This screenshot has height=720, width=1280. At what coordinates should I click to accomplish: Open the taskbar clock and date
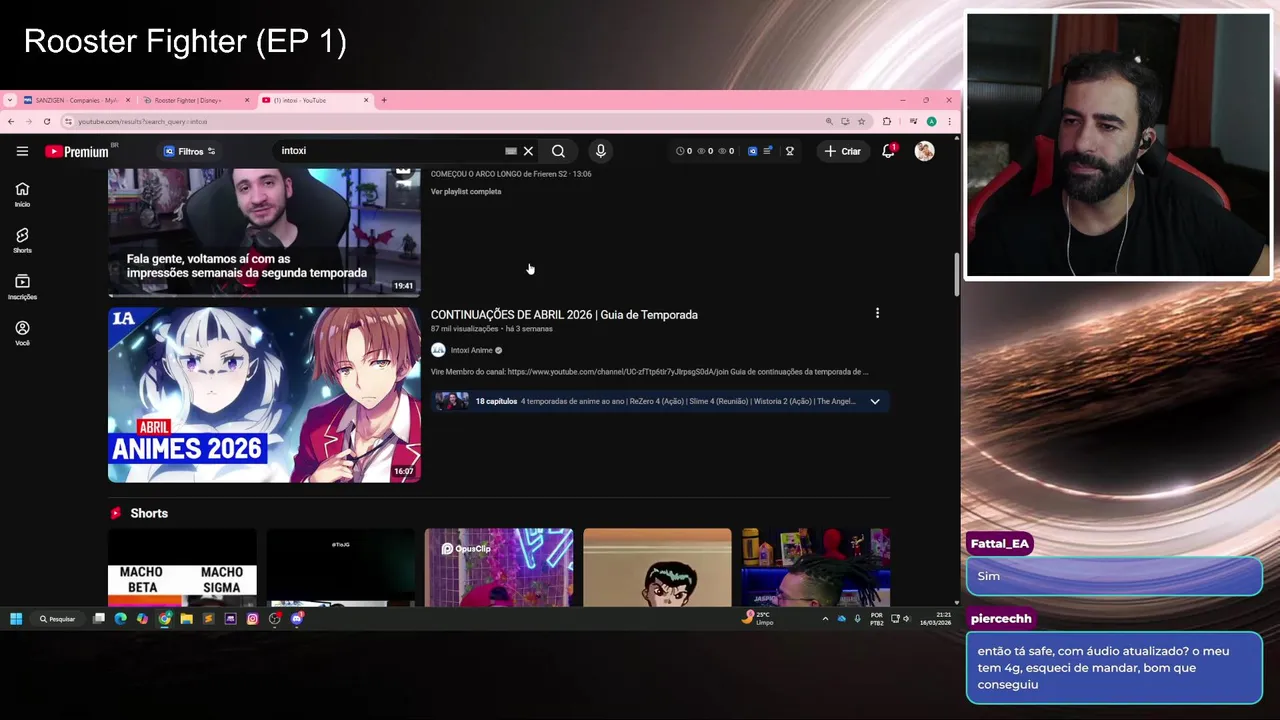[x=936, y=619]
